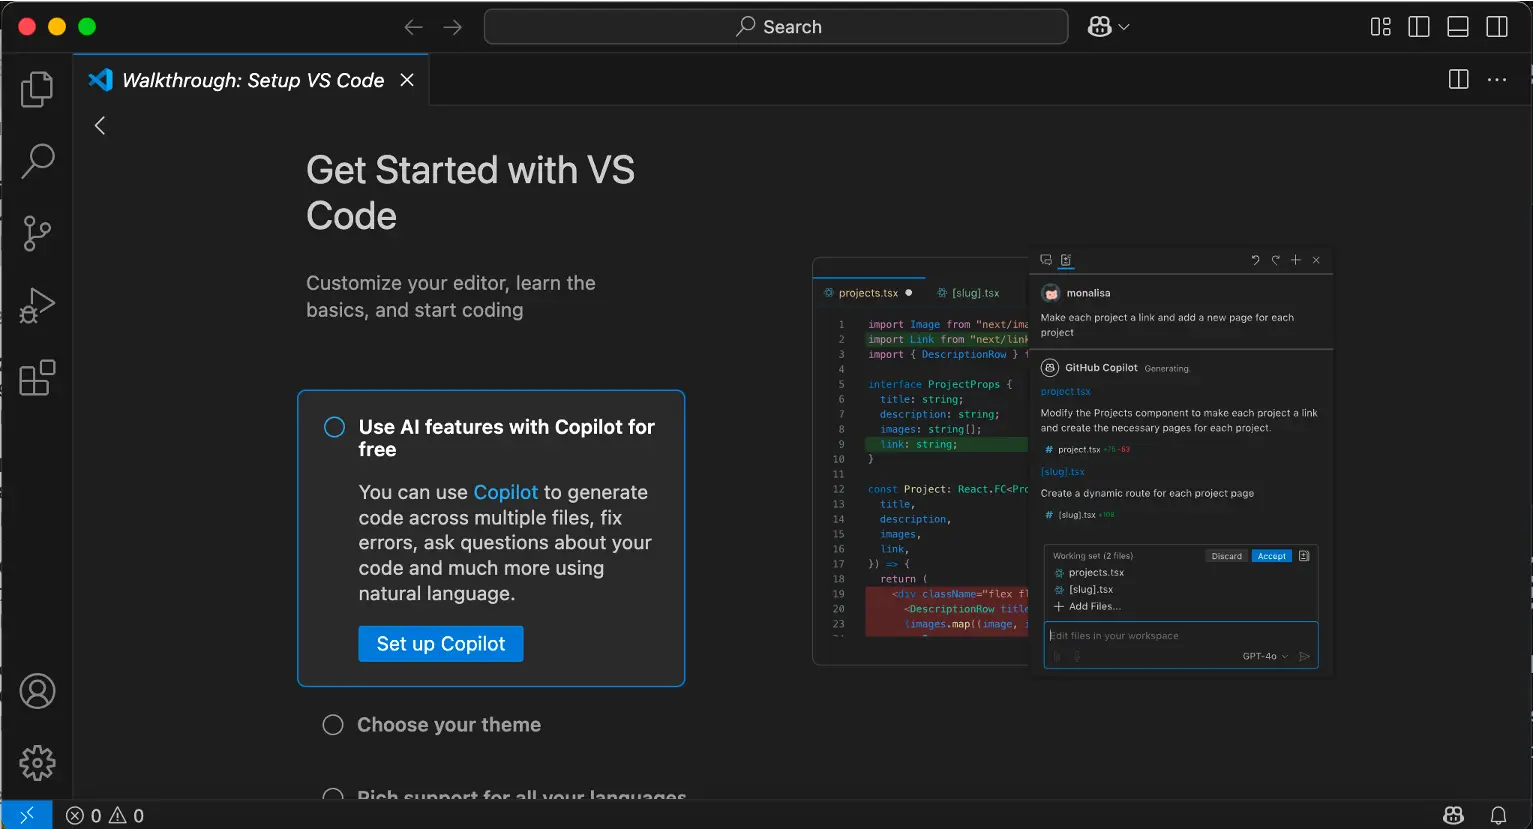Open the Extensions view
1534x830 pixels.
coord(37,377)
